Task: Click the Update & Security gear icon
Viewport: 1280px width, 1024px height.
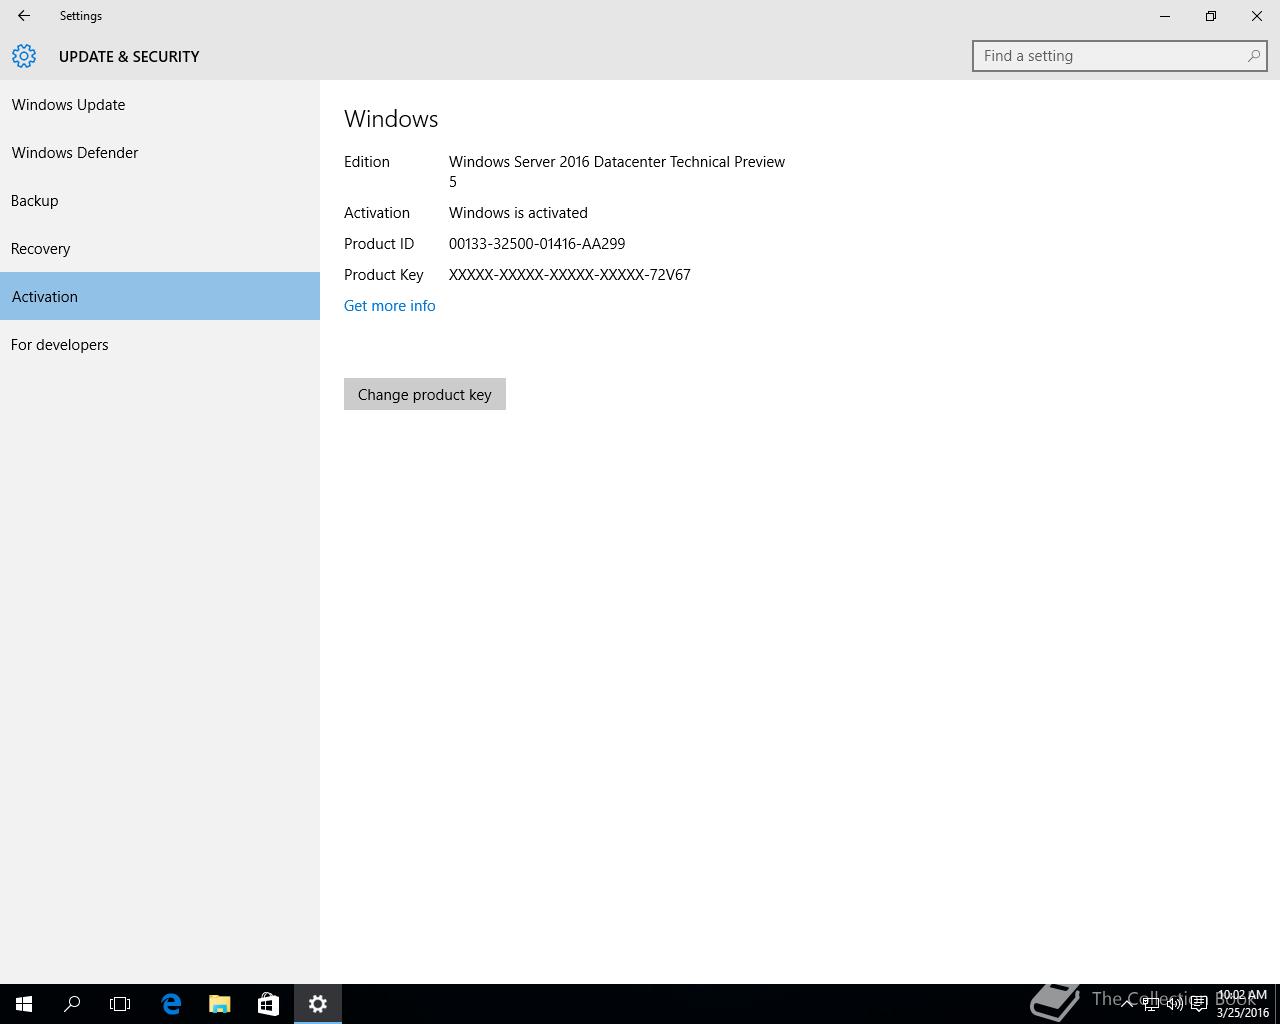Action: [24, 56]
